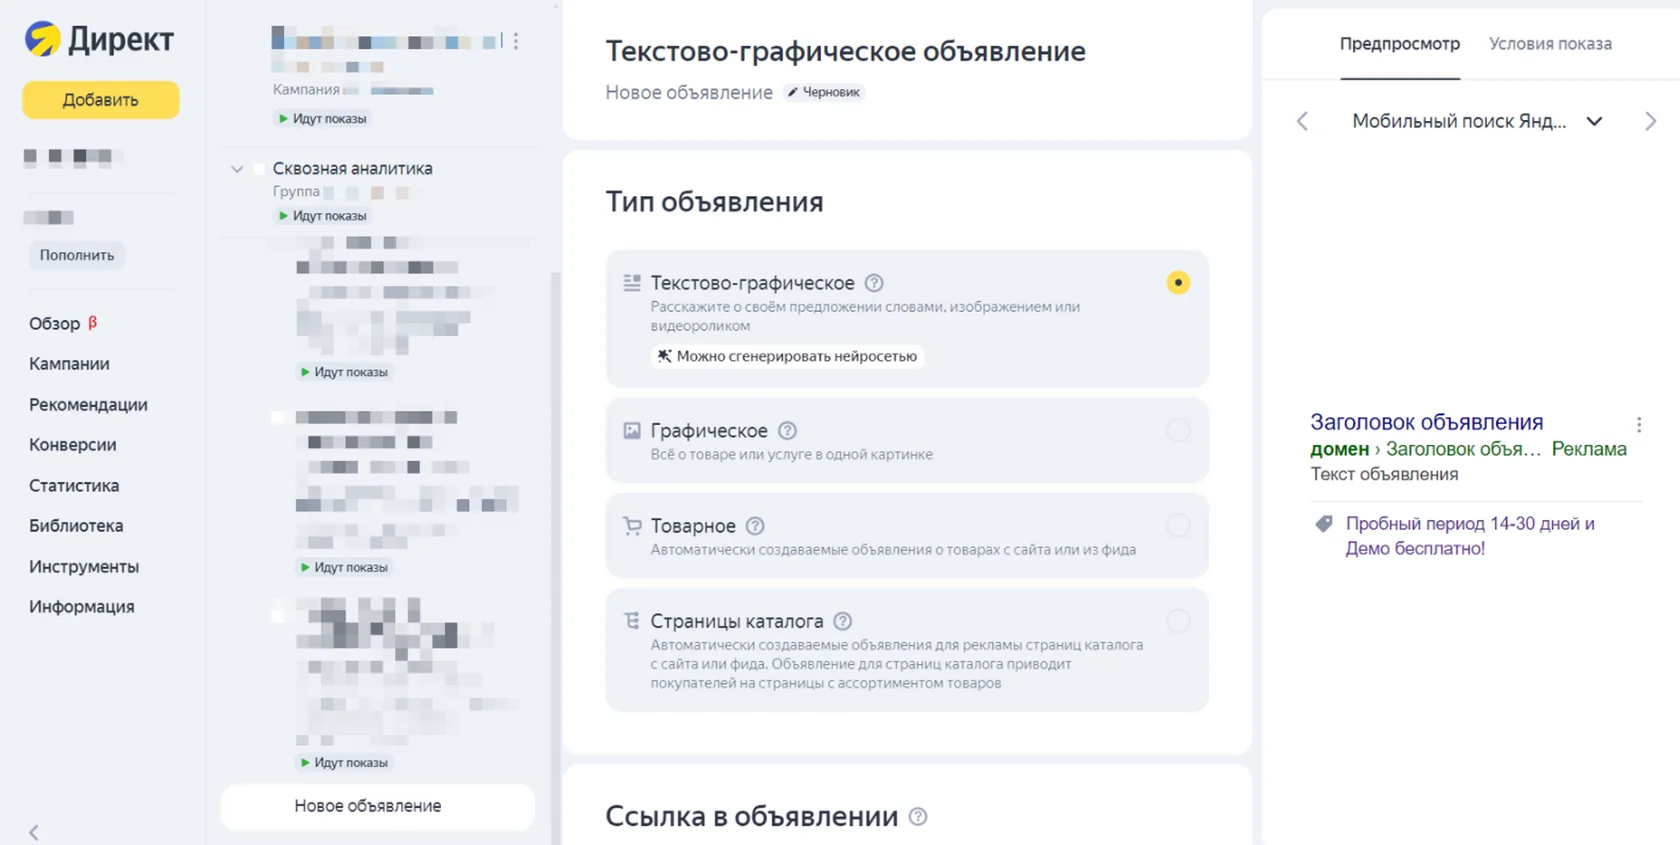Screen dimensions: 1680x845
Task: Open the ad preview three-dot menu
Action: click(x=1639, y=425)
